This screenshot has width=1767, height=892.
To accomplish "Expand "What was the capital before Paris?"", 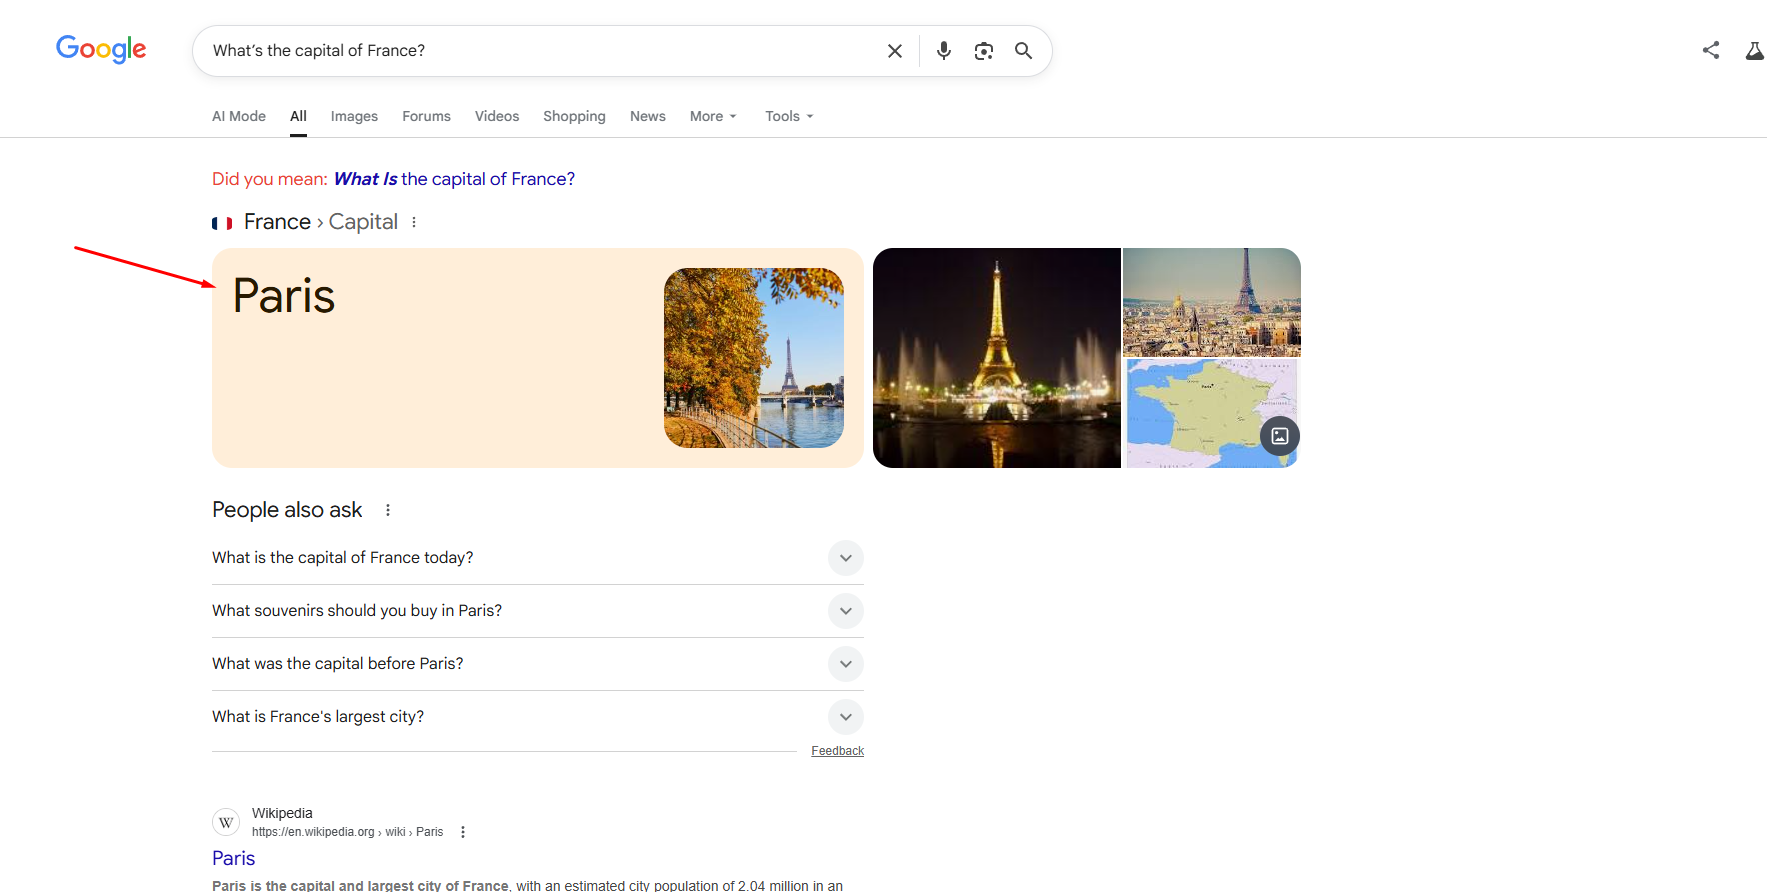I will [845, 664].
